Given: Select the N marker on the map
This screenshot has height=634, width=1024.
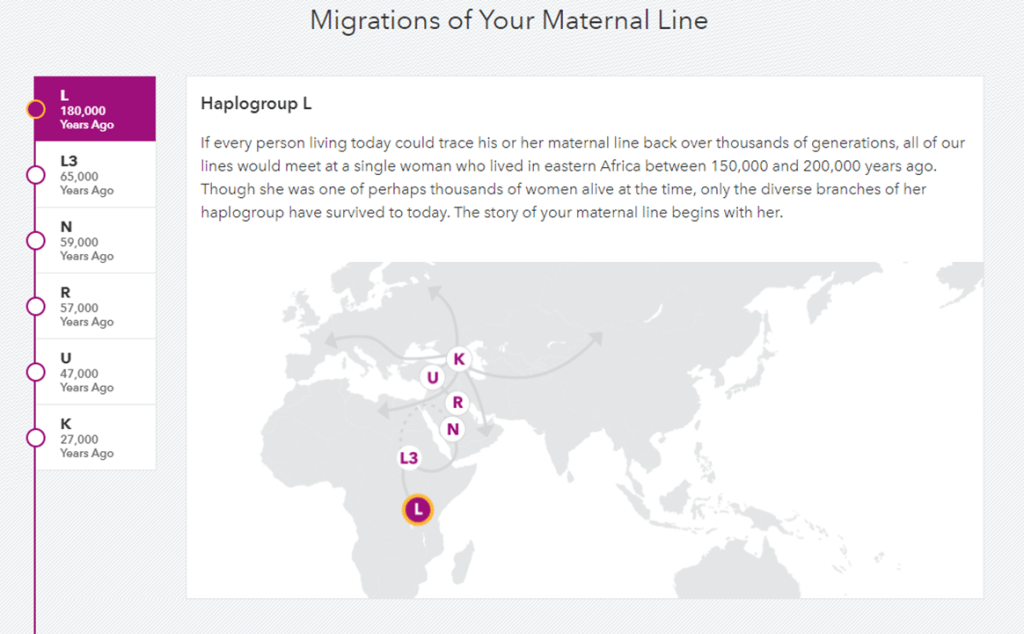Looking at the screenshot, I should 453,429.
